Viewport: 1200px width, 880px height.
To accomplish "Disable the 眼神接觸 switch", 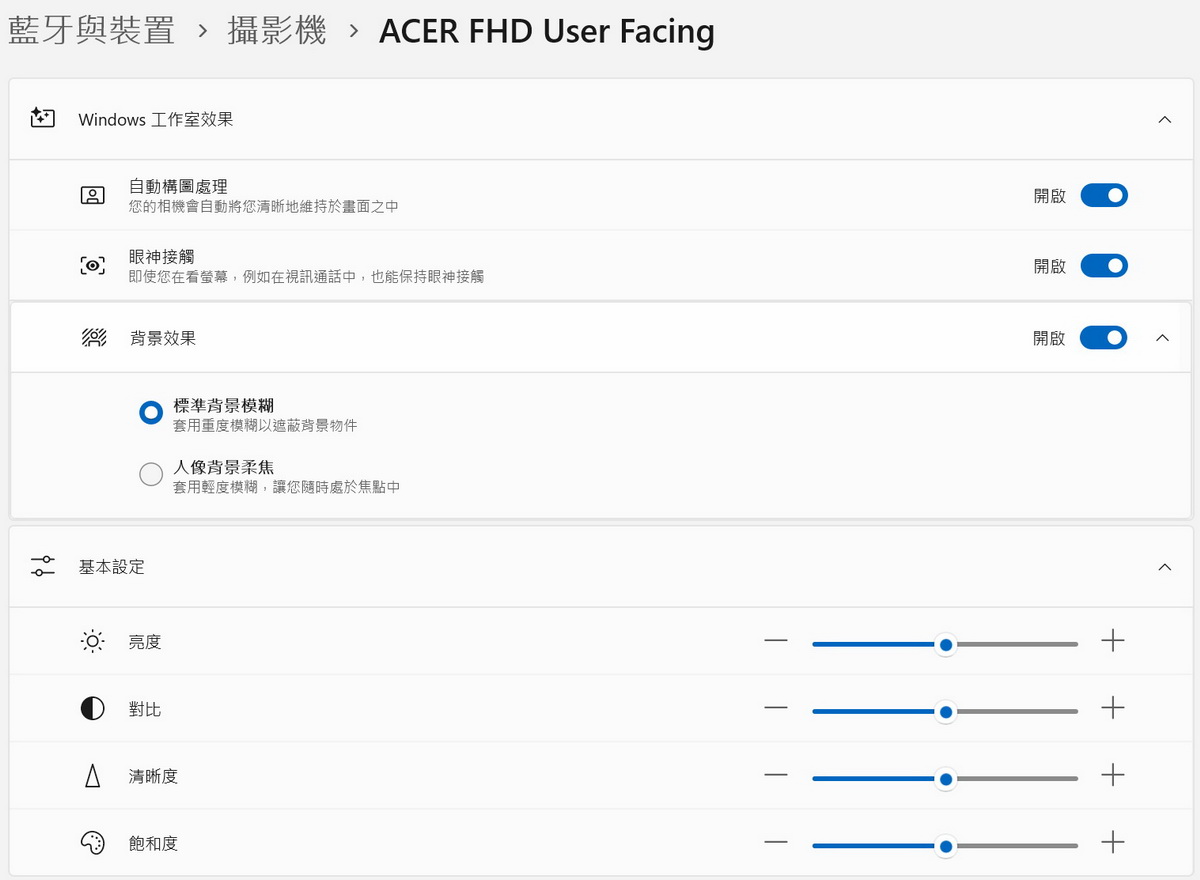I will (1104, 266).
